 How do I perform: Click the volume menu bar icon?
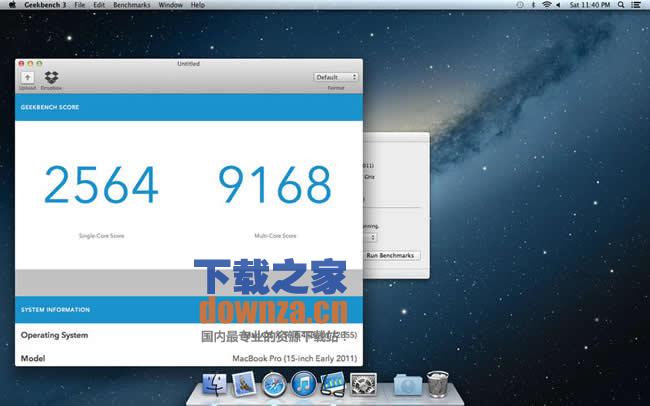click(x=558, y=5)
